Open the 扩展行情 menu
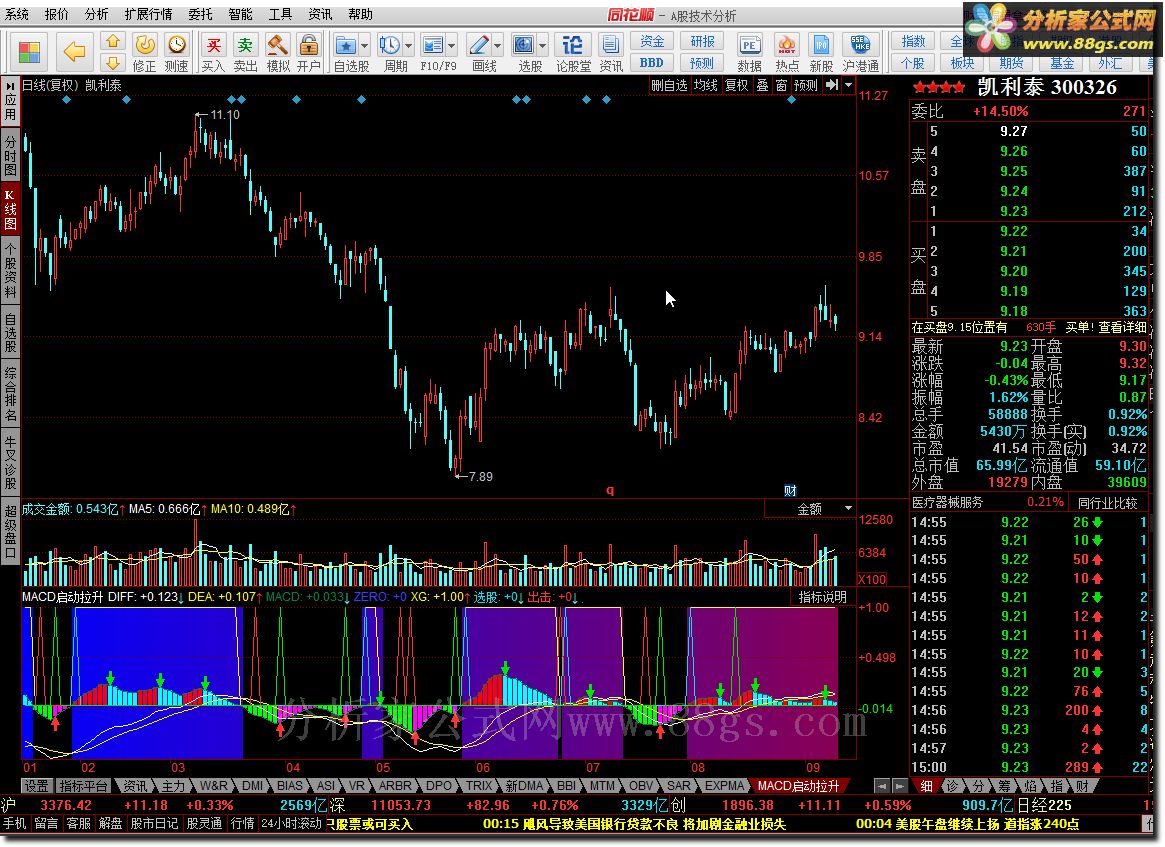Screen dimensions: 1165x847 (x=149, y=14)
